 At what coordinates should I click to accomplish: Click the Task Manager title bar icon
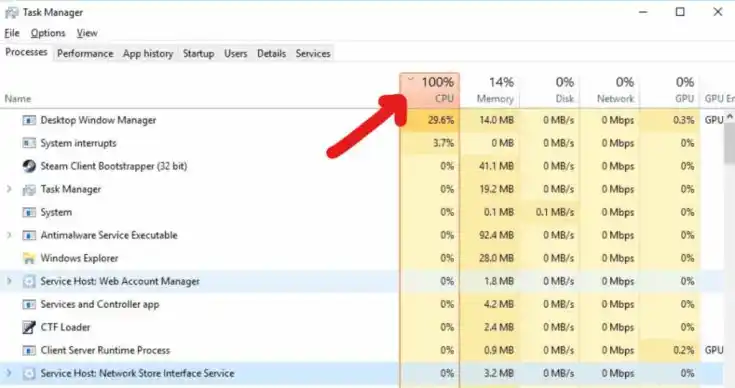coord(11,13)
